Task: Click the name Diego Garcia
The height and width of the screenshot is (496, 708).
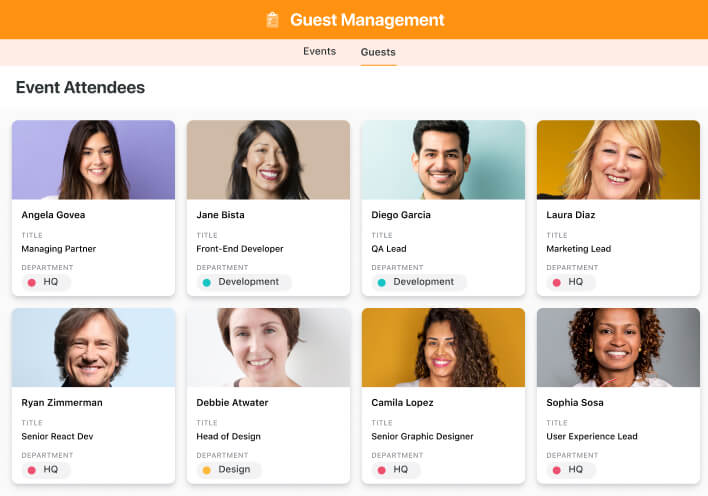Action: [x=401, y=215]
